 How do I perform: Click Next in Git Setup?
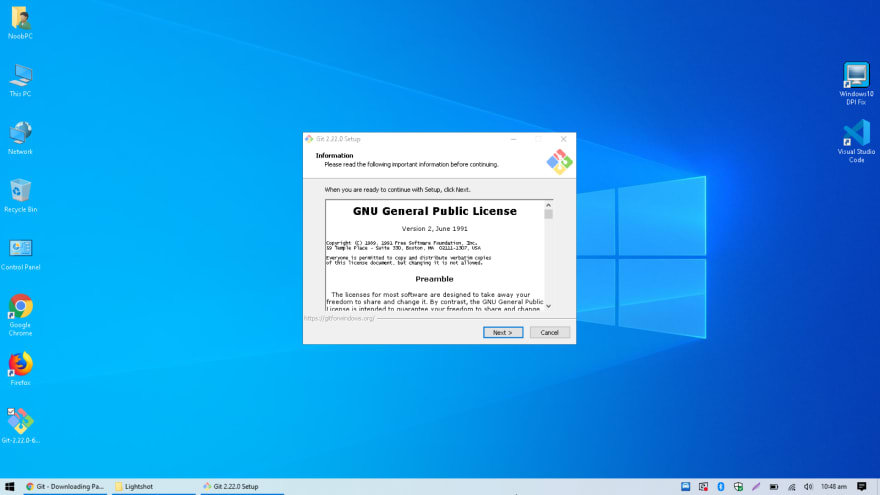502,332
